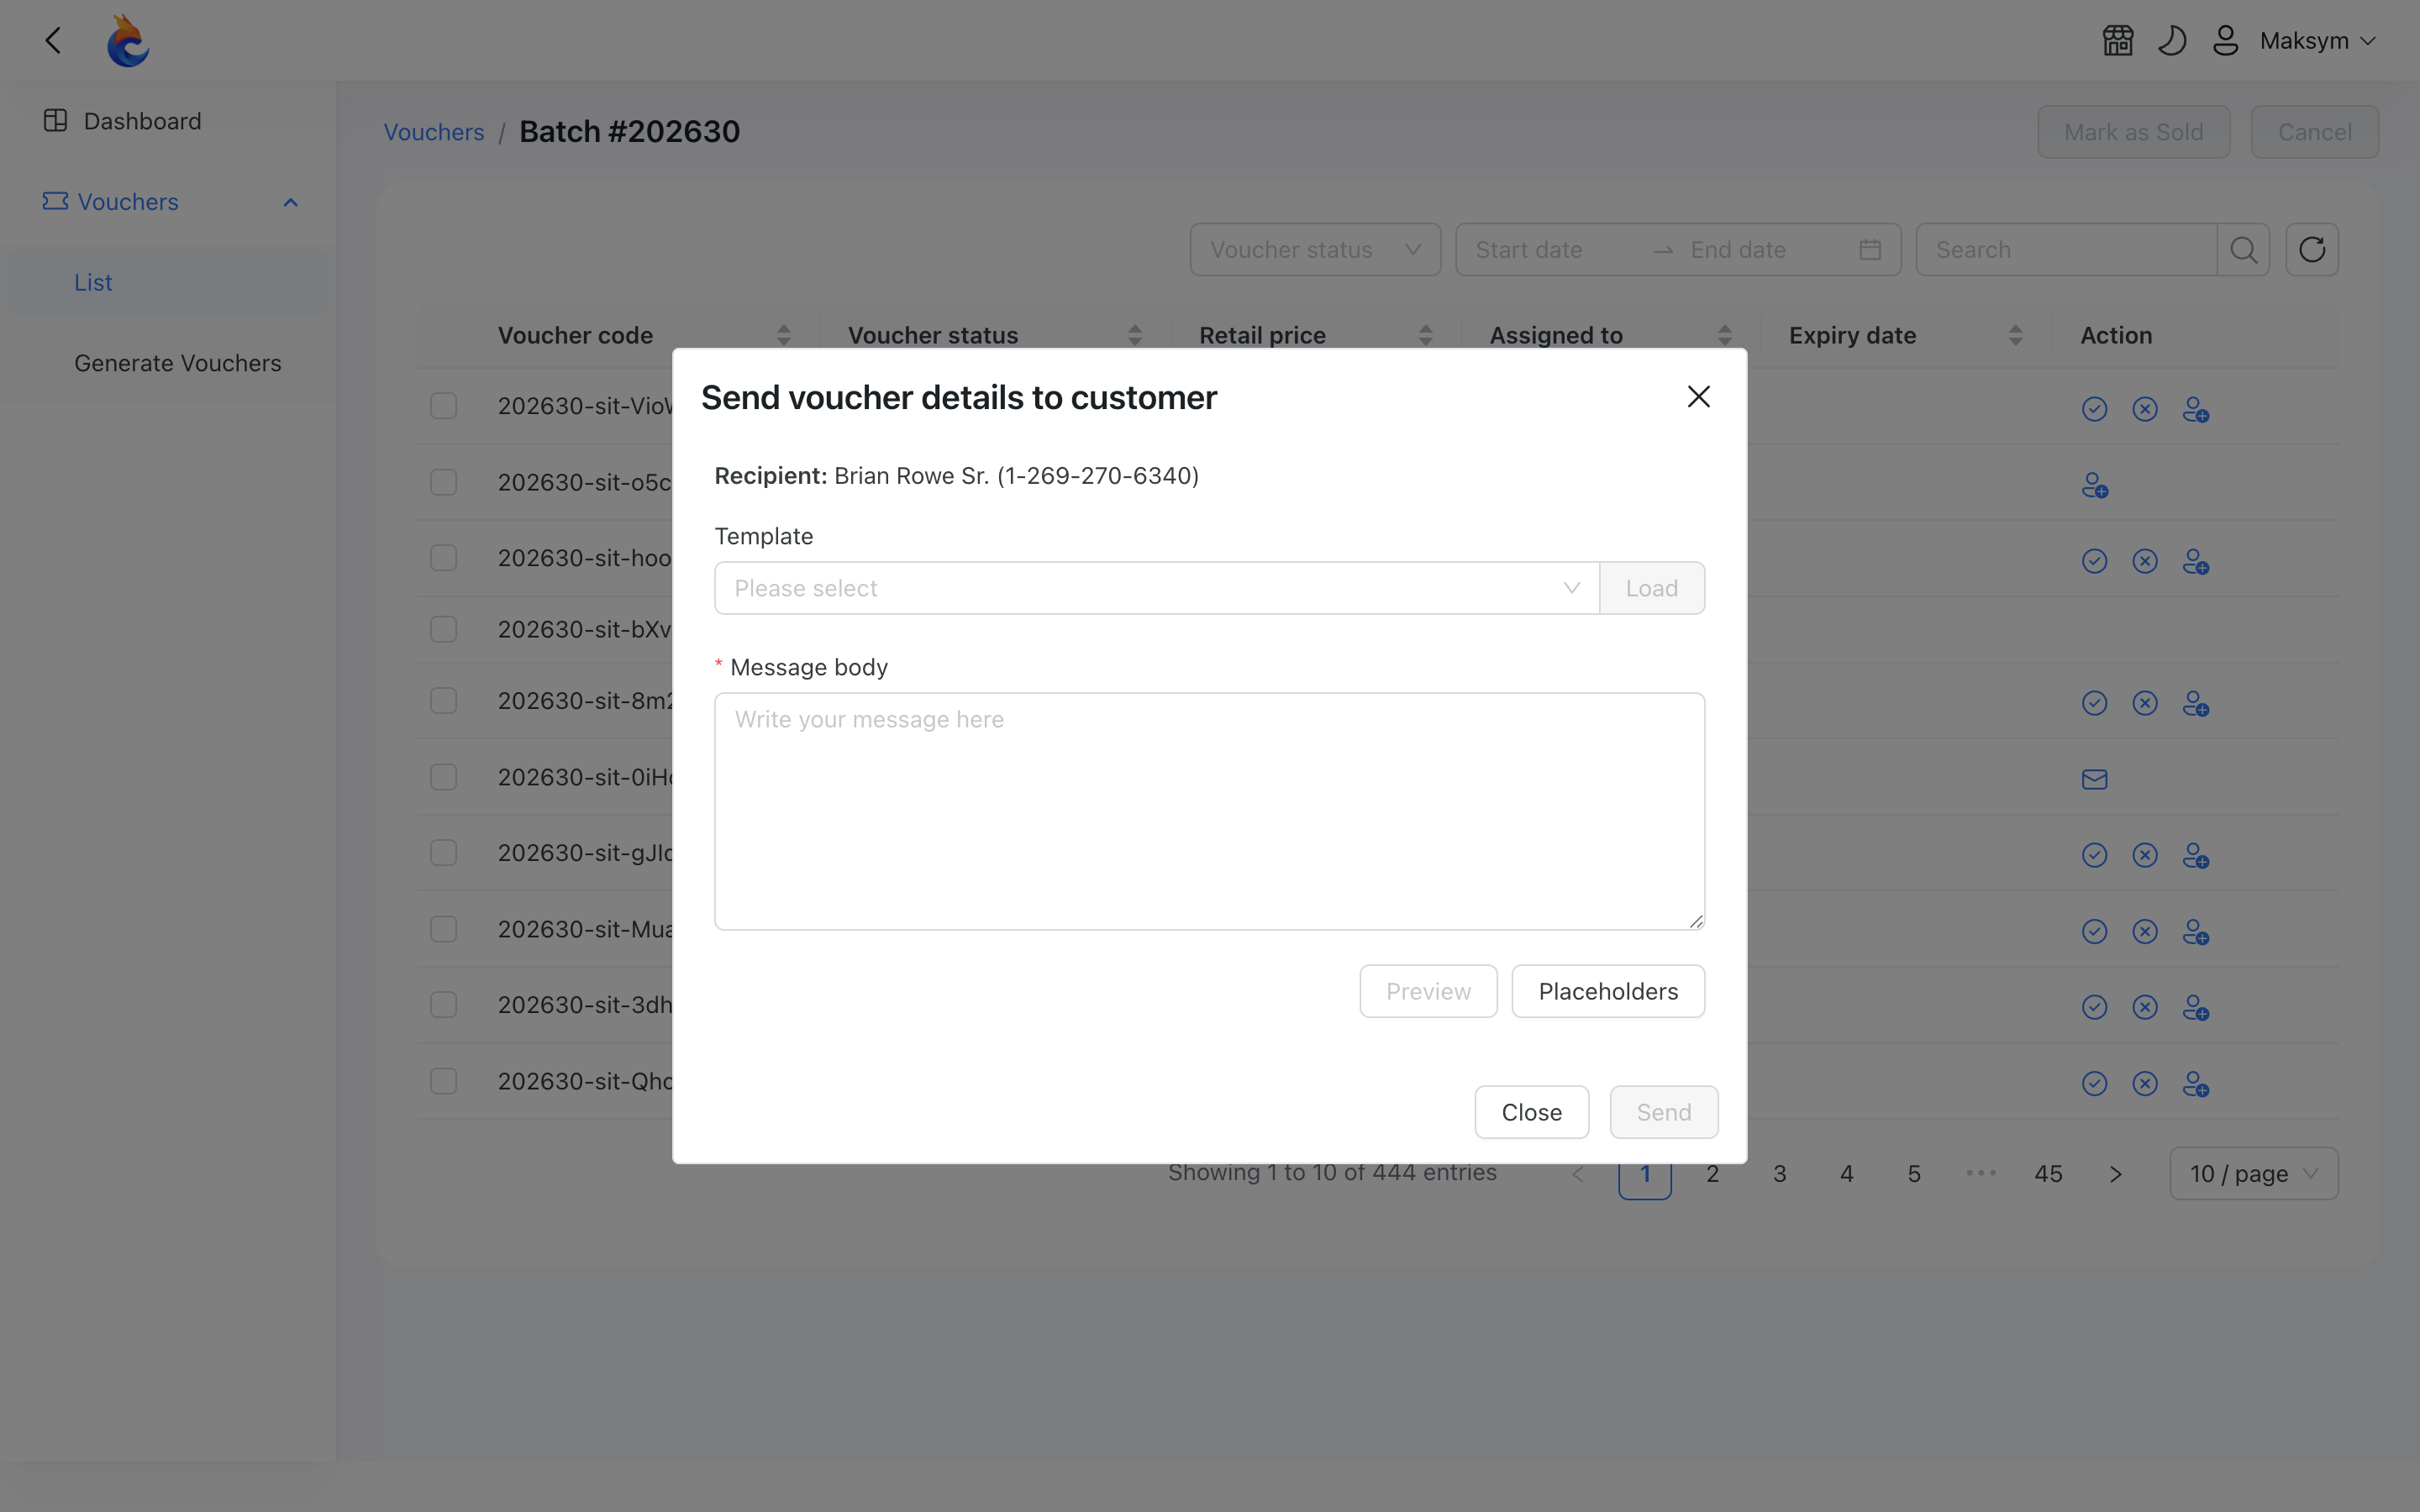Click assign-user icon in 202630-sit-o5c row
The image size is (2420, 1512).
tap(2095, 486)
